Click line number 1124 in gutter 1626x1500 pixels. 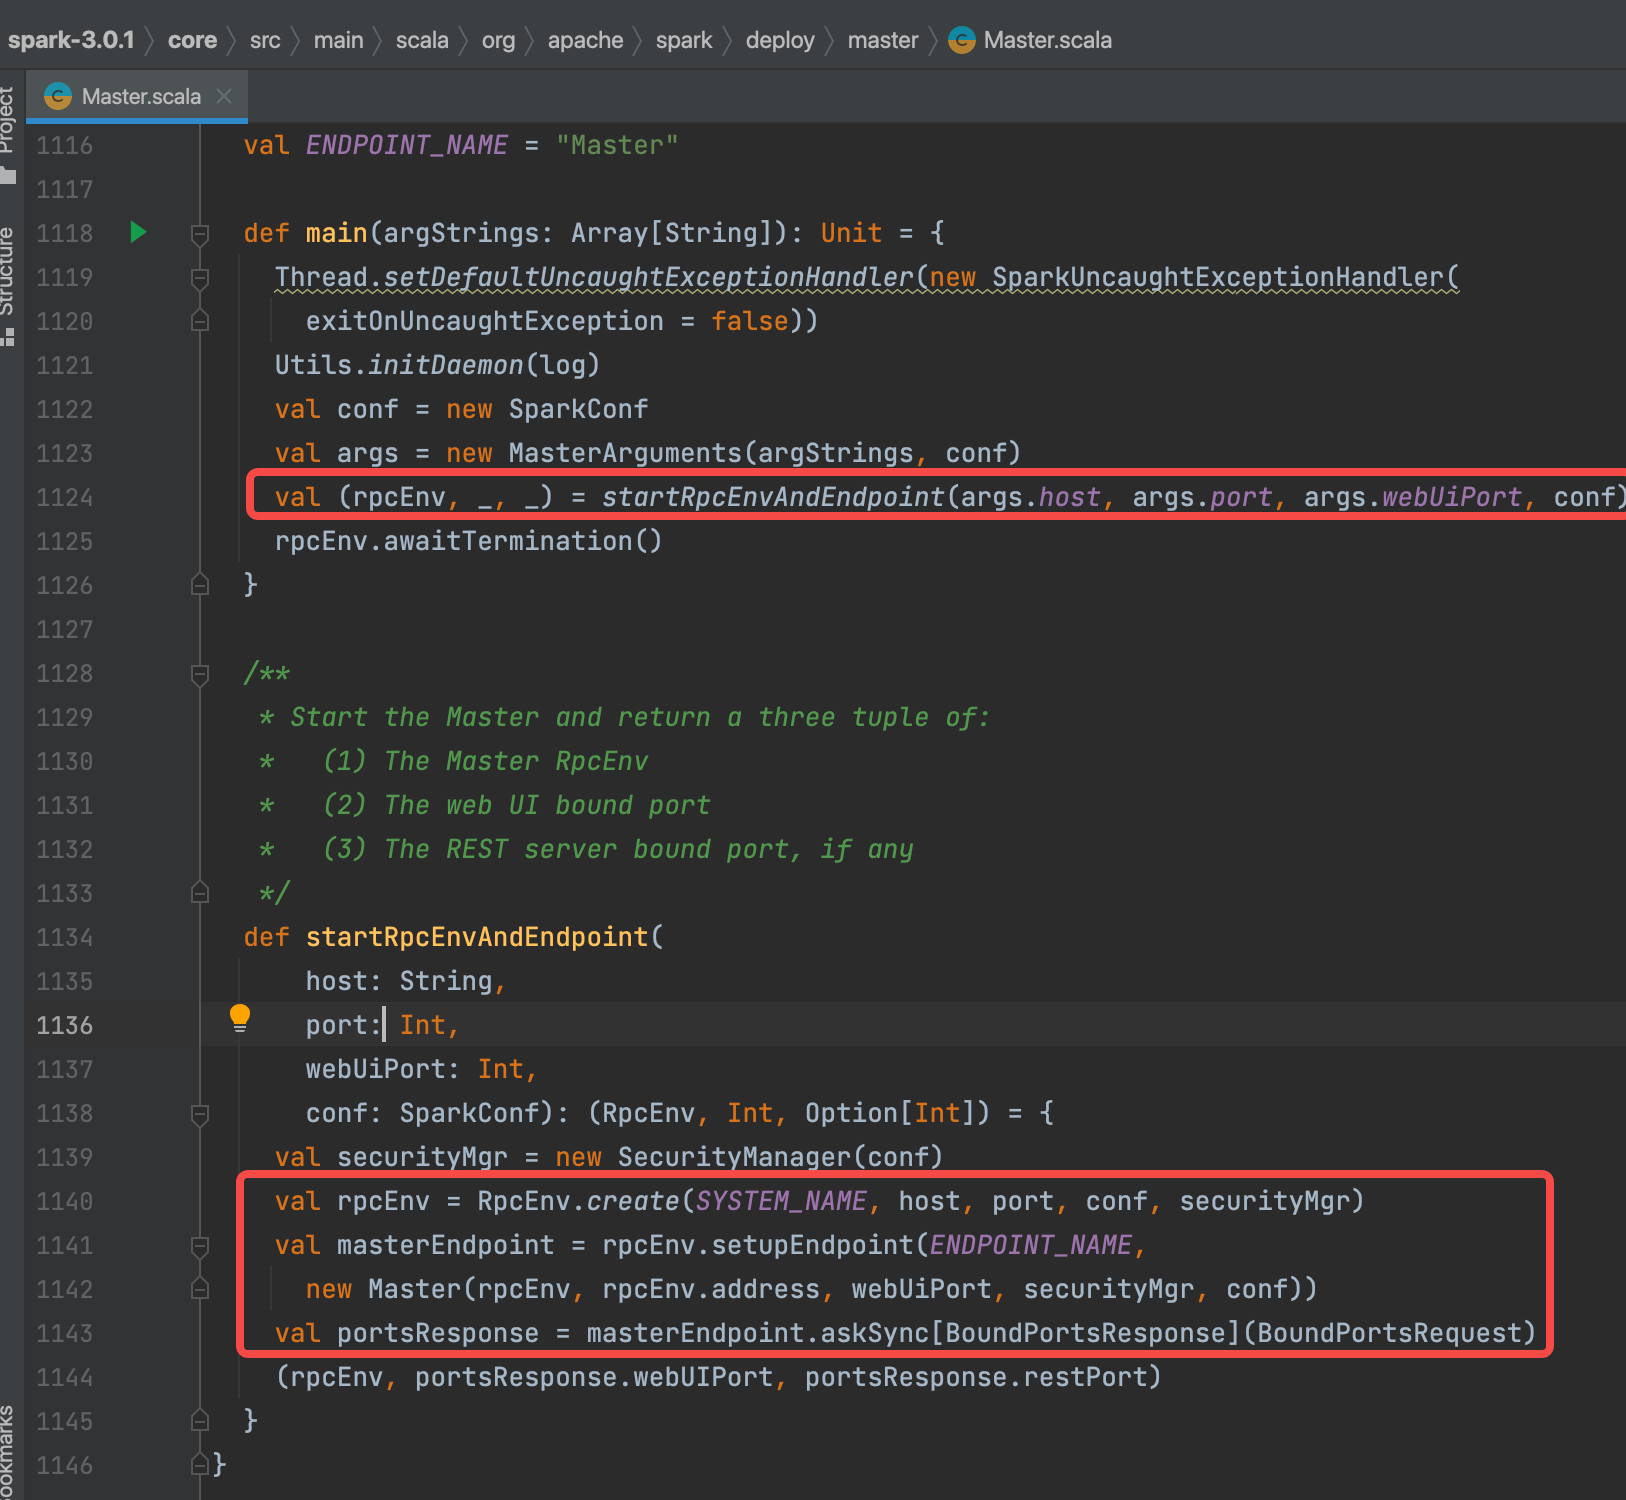[65, 497]
